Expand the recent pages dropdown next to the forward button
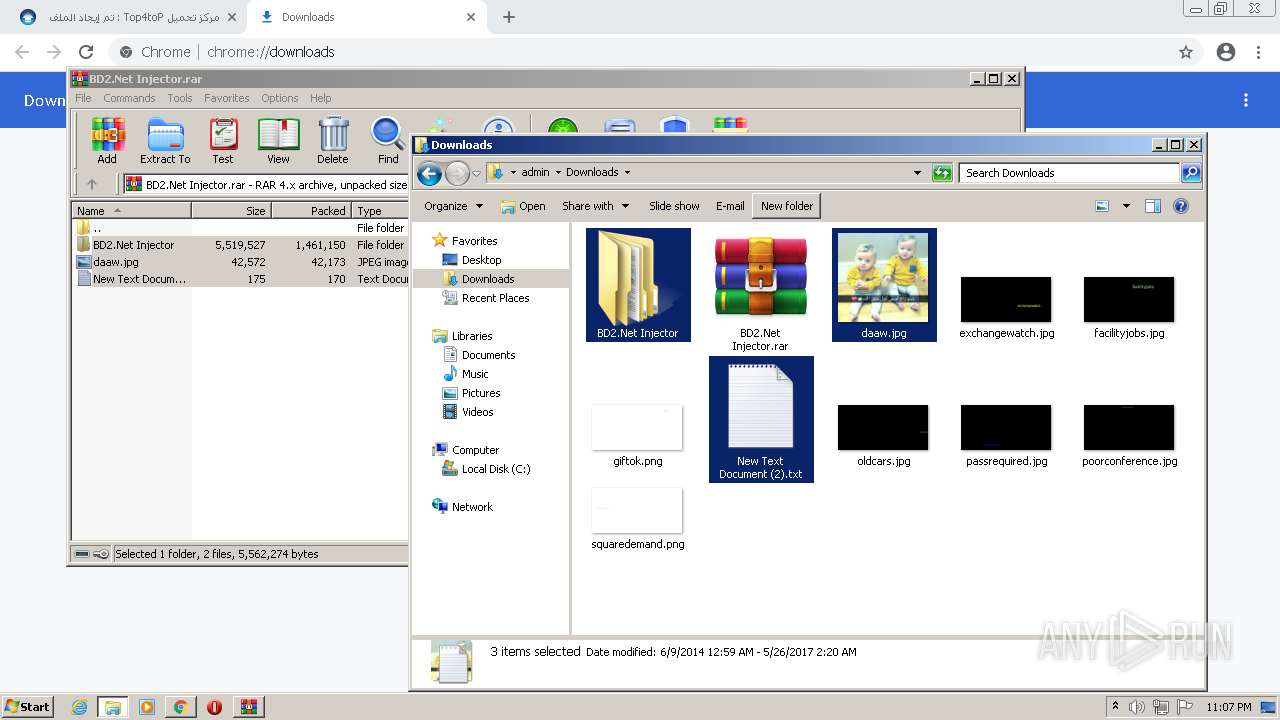 pos(476,173)
